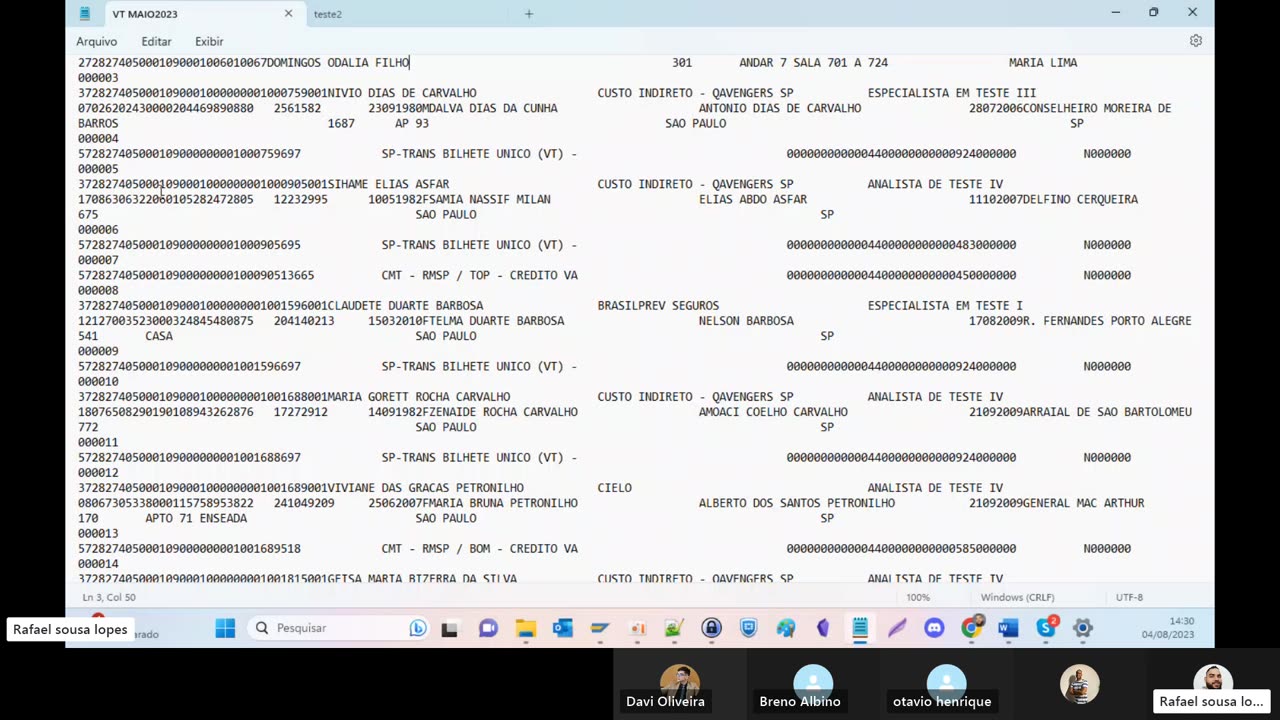Click text NELSON BARBOSA
The height and width of the screenshot is (720, 1280).
click(x=746, y=321)
